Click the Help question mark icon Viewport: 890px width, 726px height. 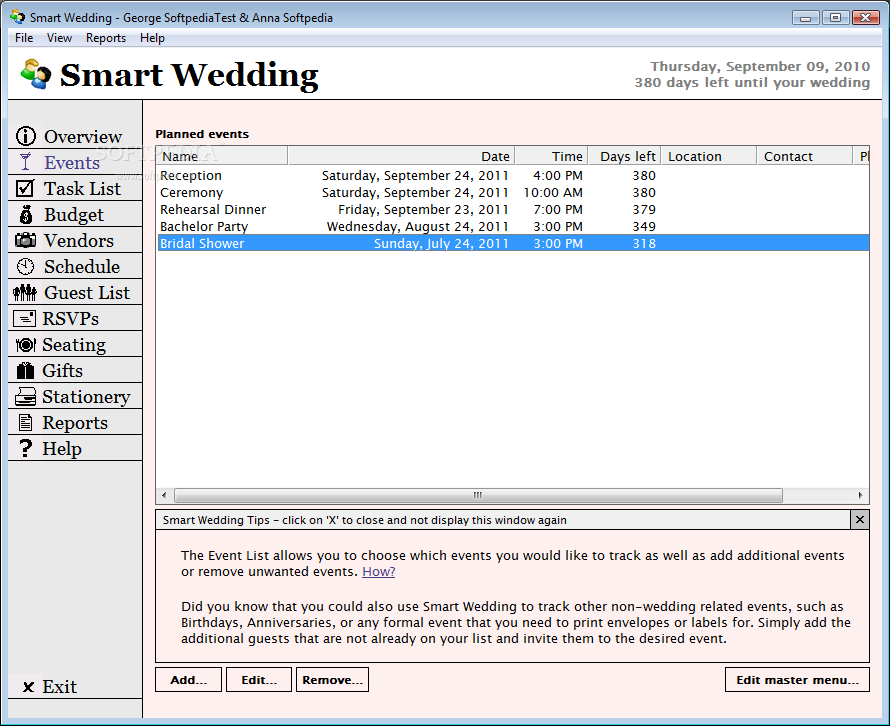pos(26,448)
